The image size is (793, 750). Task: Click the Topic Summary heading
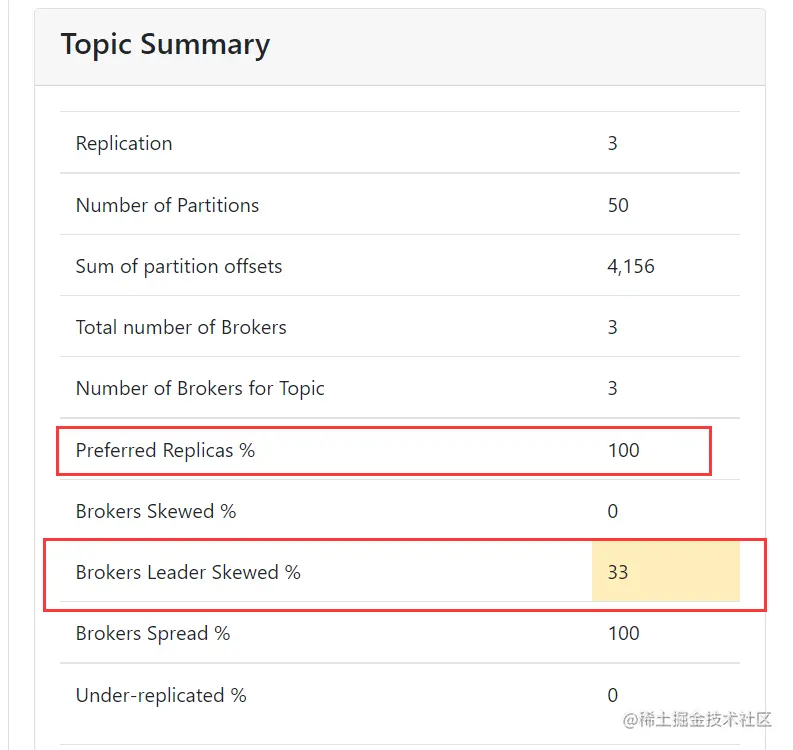[x=165, y=45]
